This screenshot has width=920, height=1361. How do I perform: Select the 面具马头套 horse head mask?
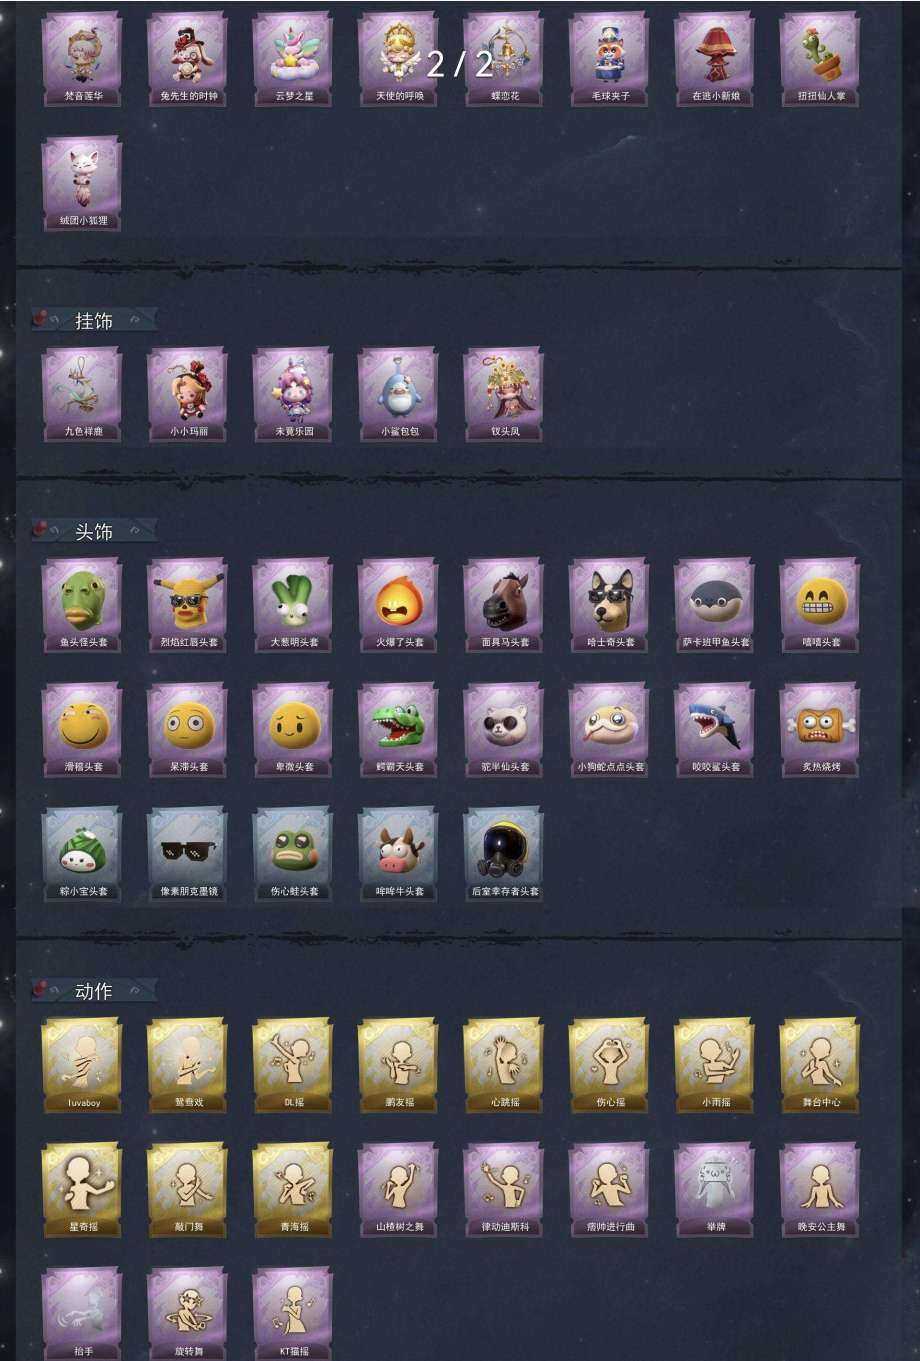coord(505,605)
